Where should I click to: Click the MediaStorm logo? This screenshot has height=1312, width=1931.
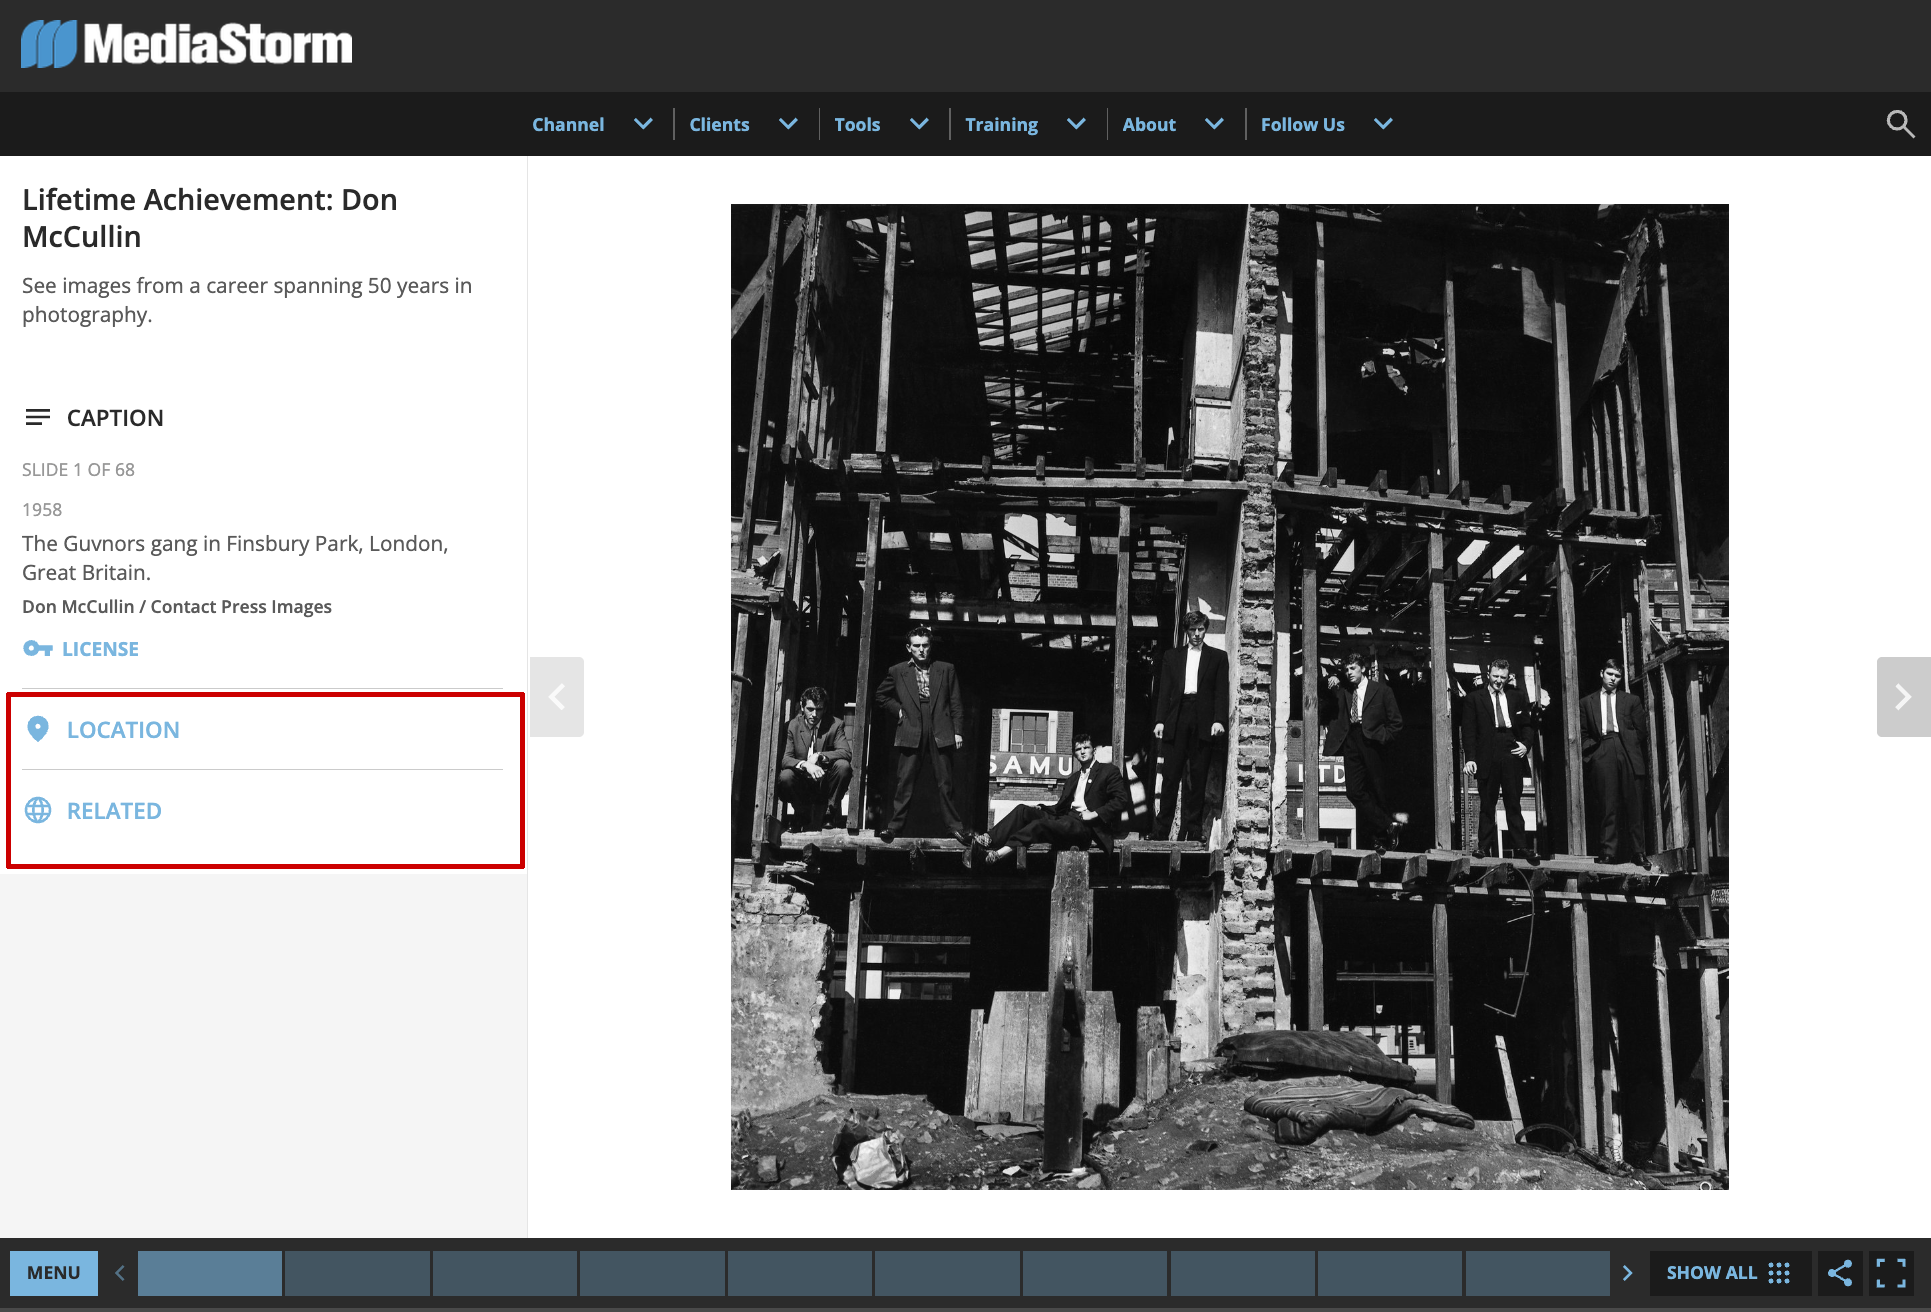[187, 45]
